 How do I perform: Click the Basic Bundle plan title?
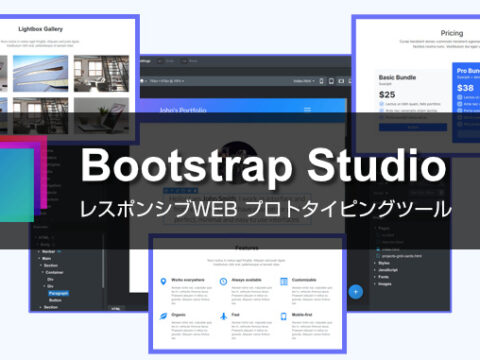click(397, 77)
